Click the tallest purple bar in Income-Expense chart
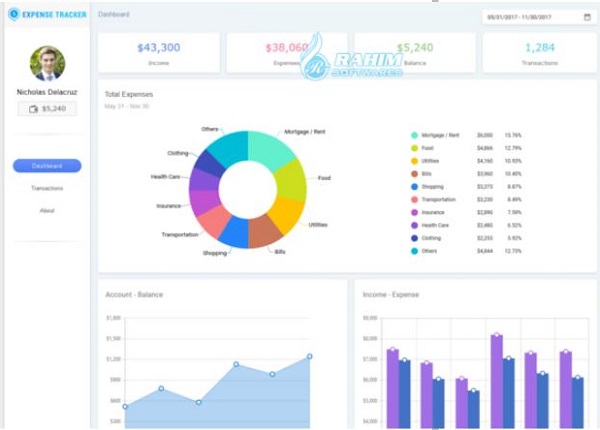The width and height of the screenshot is (600, 430). (x=497, y=381)
